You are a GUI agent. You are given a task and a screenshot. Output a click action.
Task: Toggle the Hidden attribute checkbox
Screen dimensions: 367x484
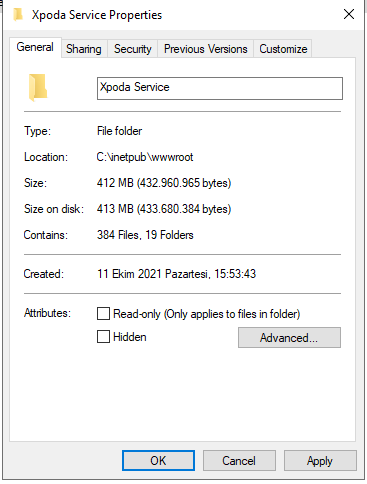103,337
